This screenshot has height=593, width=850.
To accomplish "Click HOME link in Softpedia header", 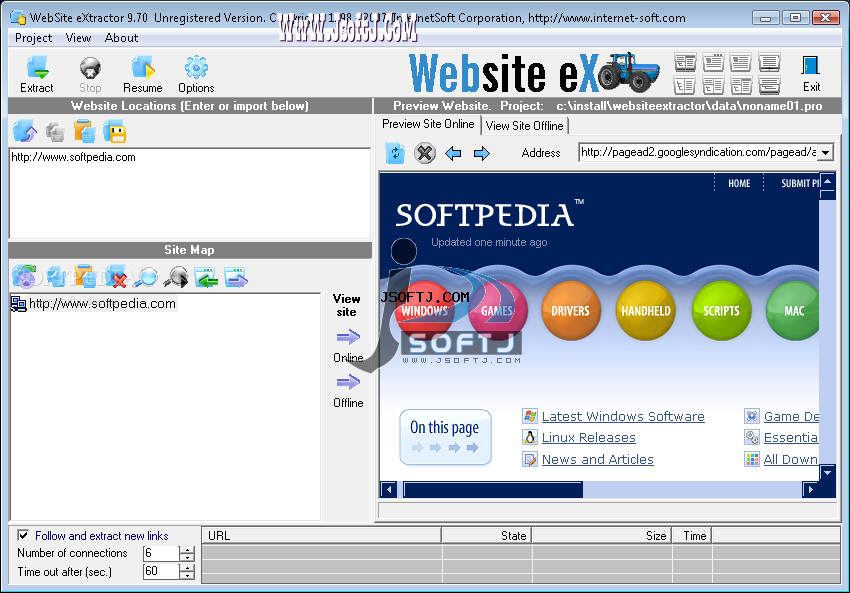I will pyautogui.click(x=739, y=183).
